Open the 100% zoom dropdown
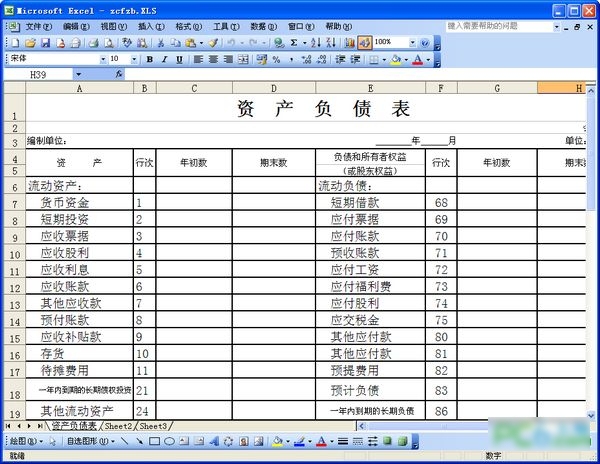The width and height of the screenshot is (600, 464). pyautogui.click(x=412, y=43)
